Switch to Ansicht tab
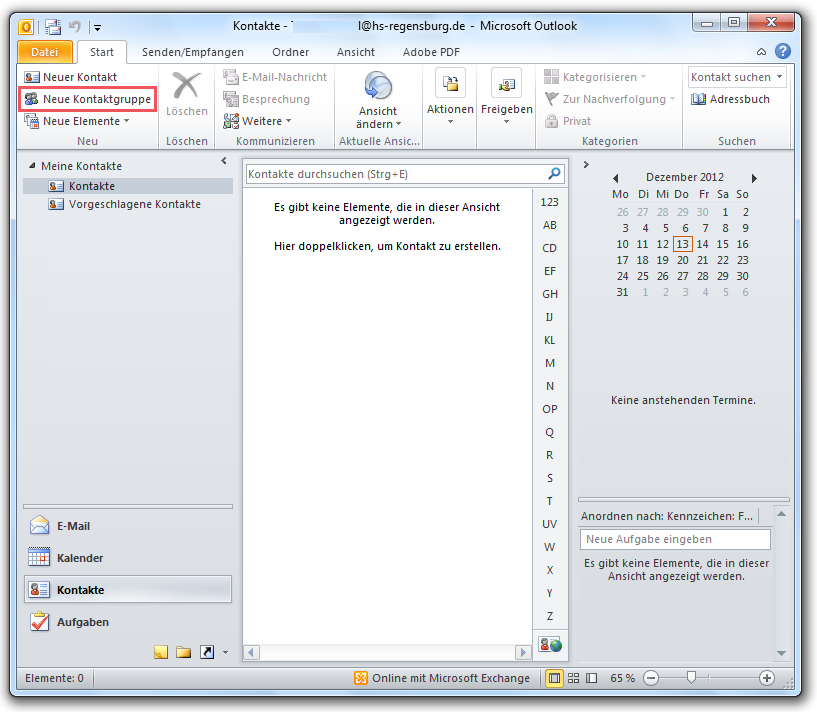This screenshot has width=817, height=712. (355, 52)
